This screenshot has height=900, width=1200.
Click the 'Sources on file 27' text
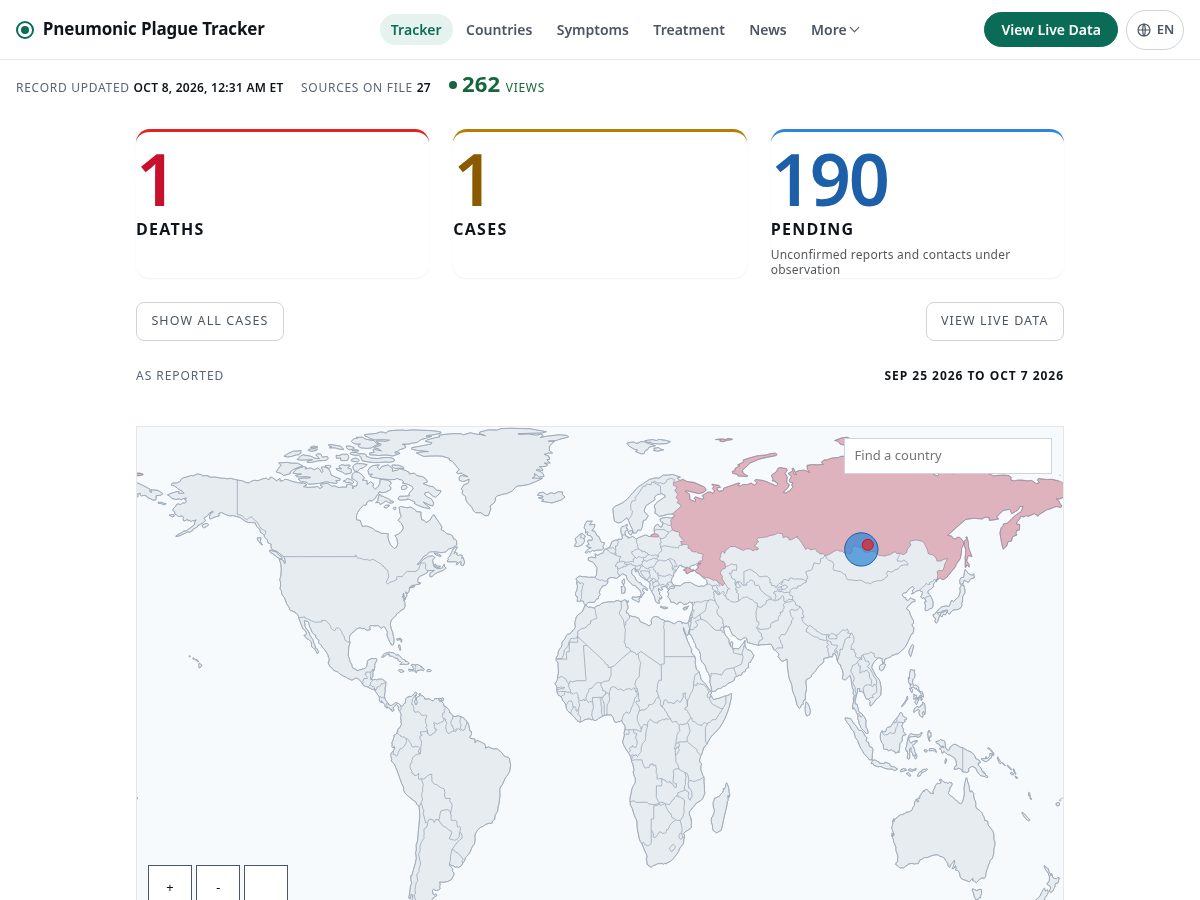point(366,88)
